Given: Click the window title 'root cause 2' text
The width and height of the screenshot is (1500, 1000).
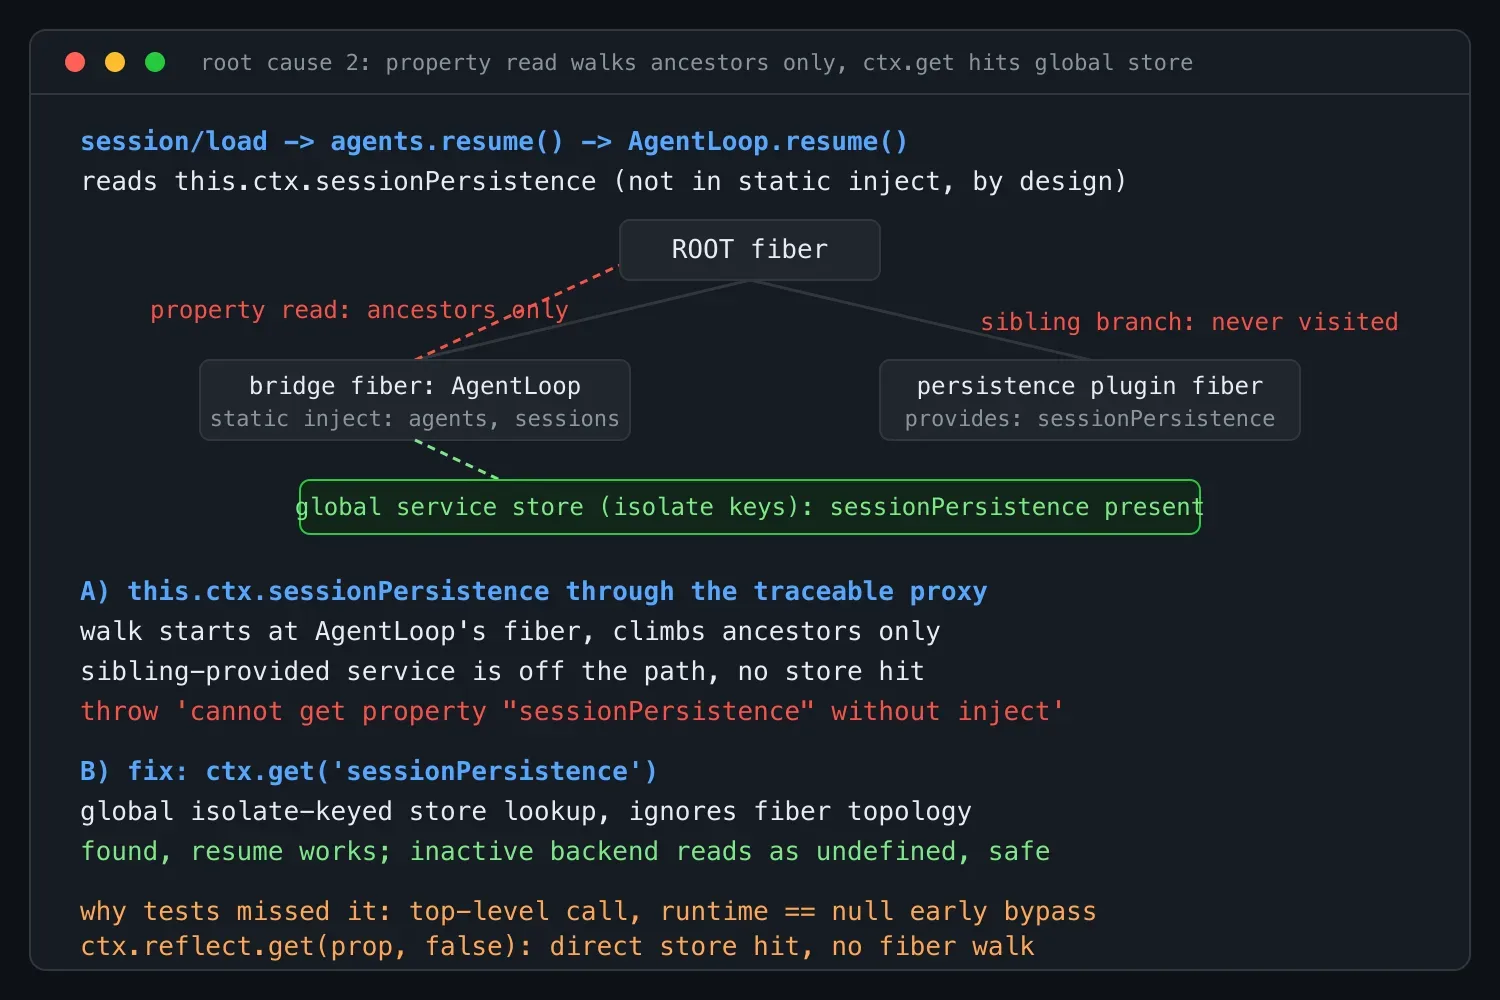Looking at the screenshot, I should click(697, 63).
